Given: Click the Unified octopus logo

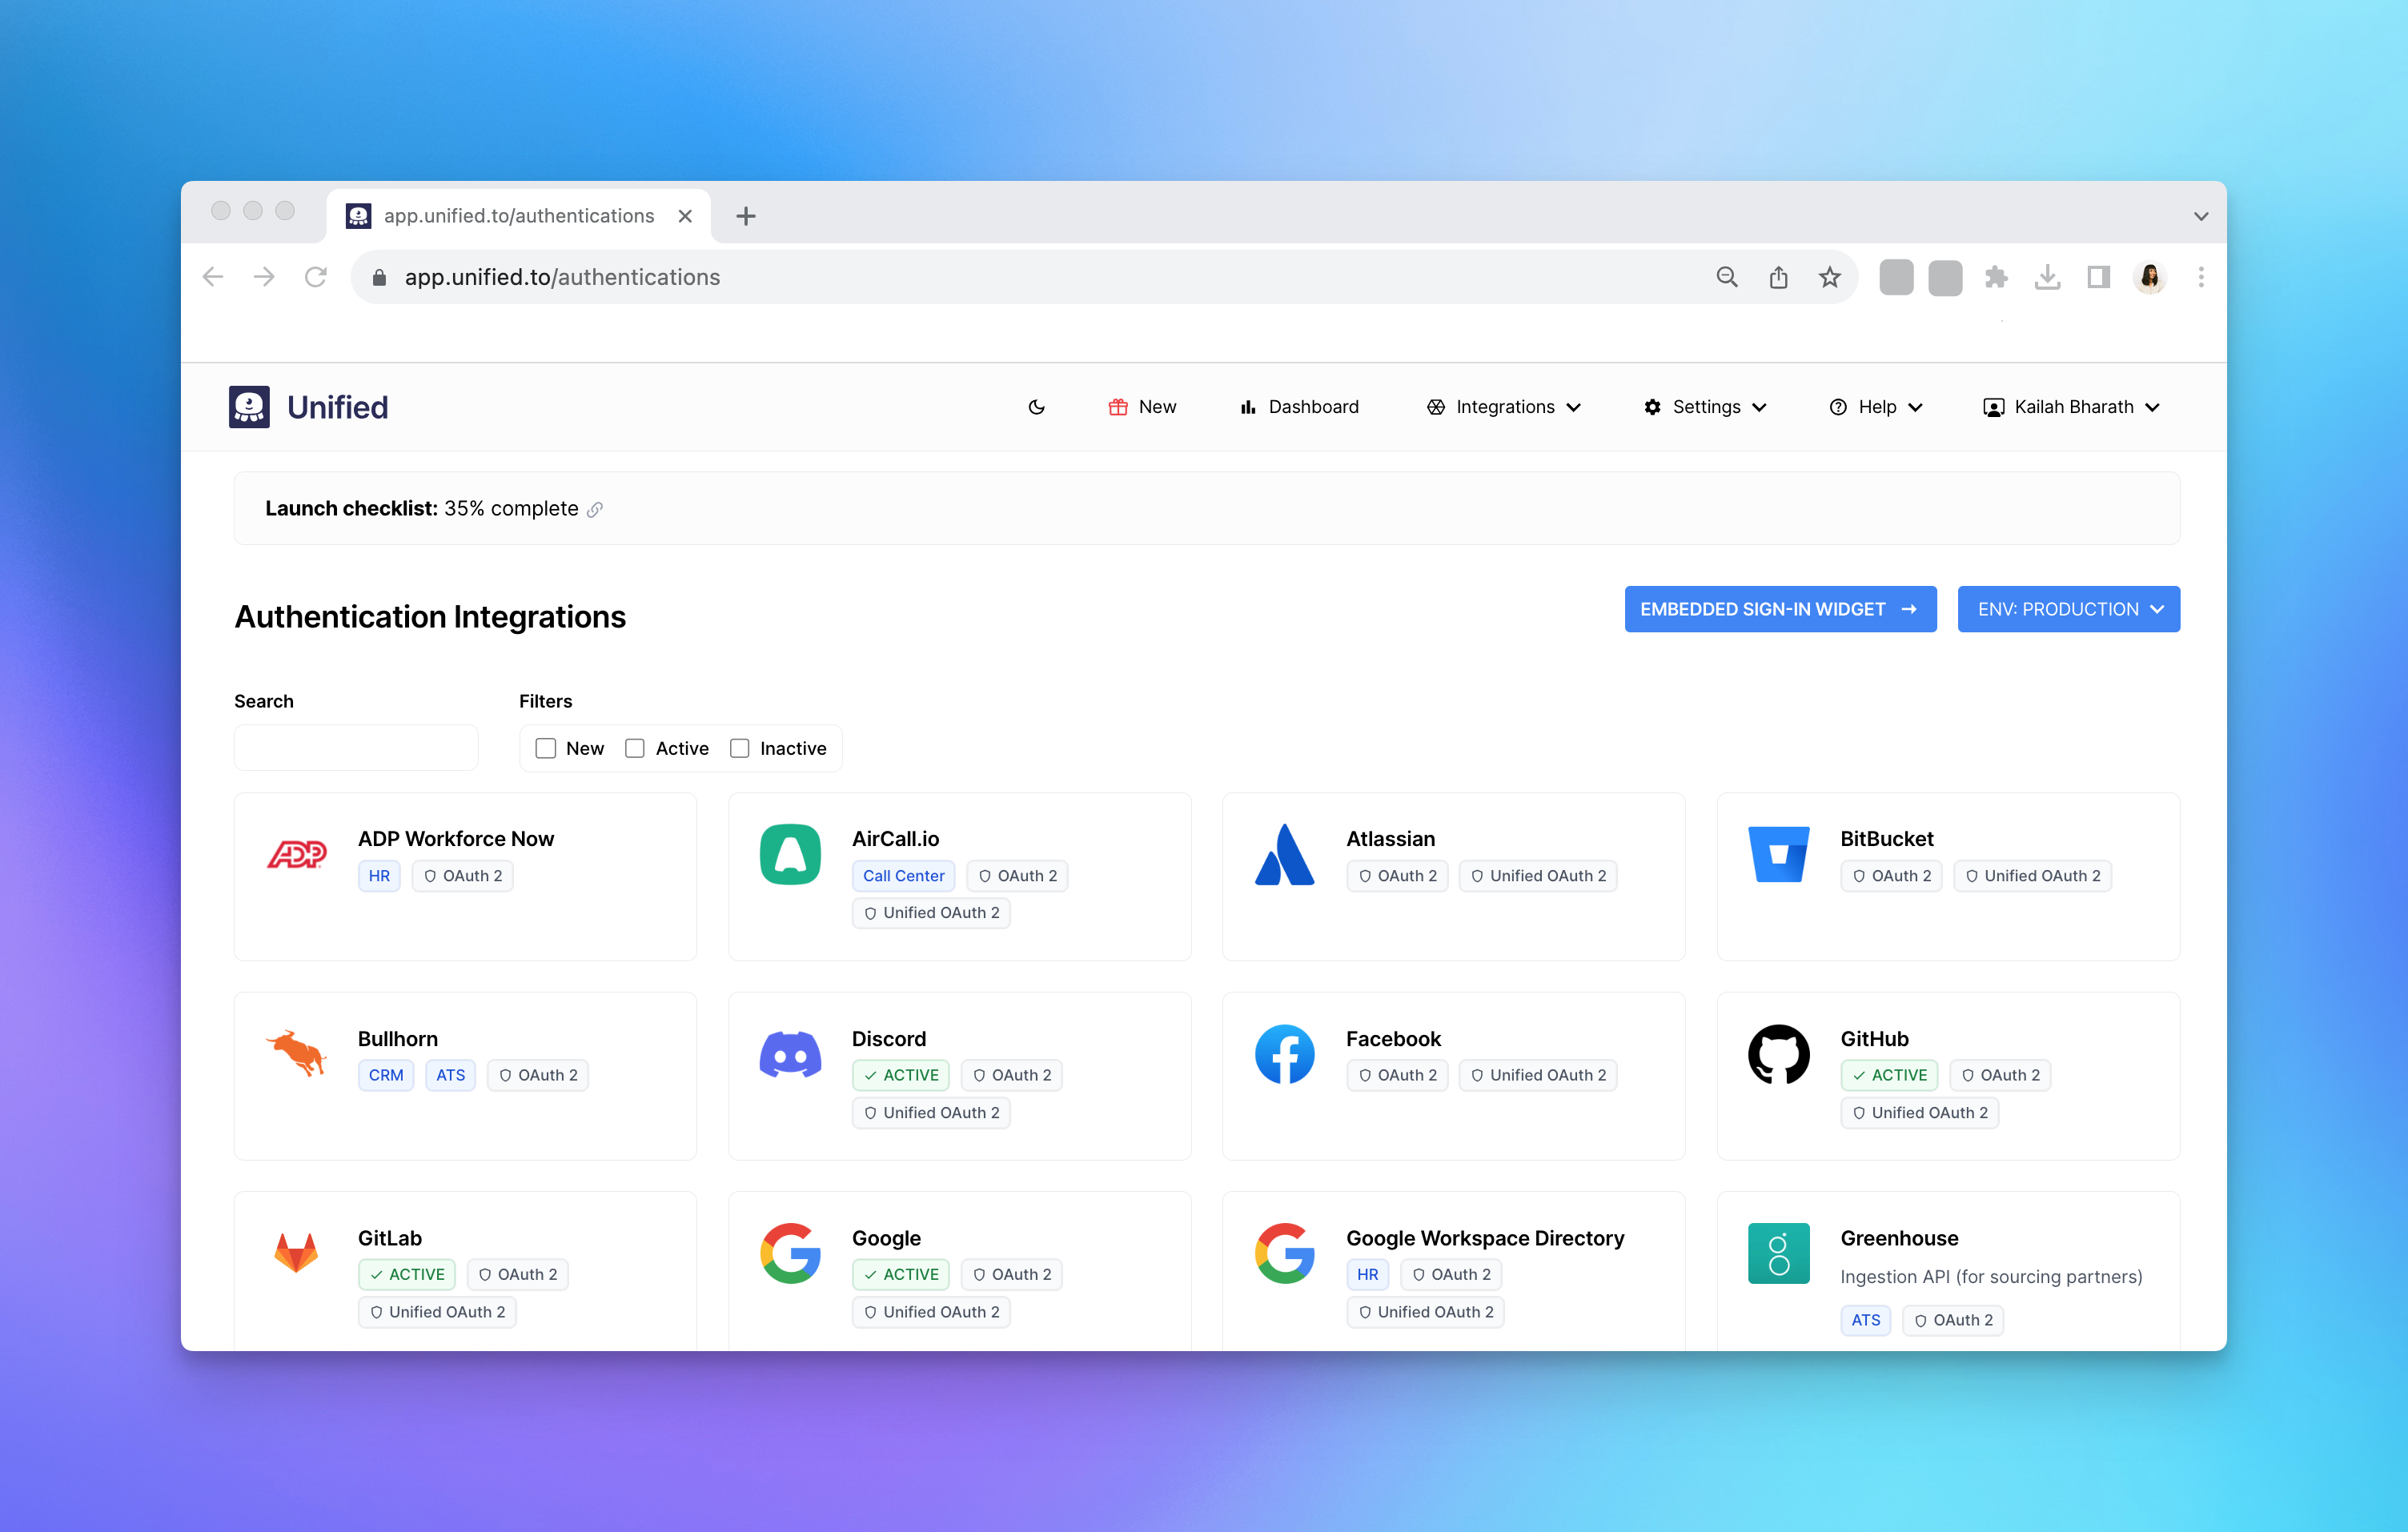Looking at the screenshot, I should [x=250, y=406].
